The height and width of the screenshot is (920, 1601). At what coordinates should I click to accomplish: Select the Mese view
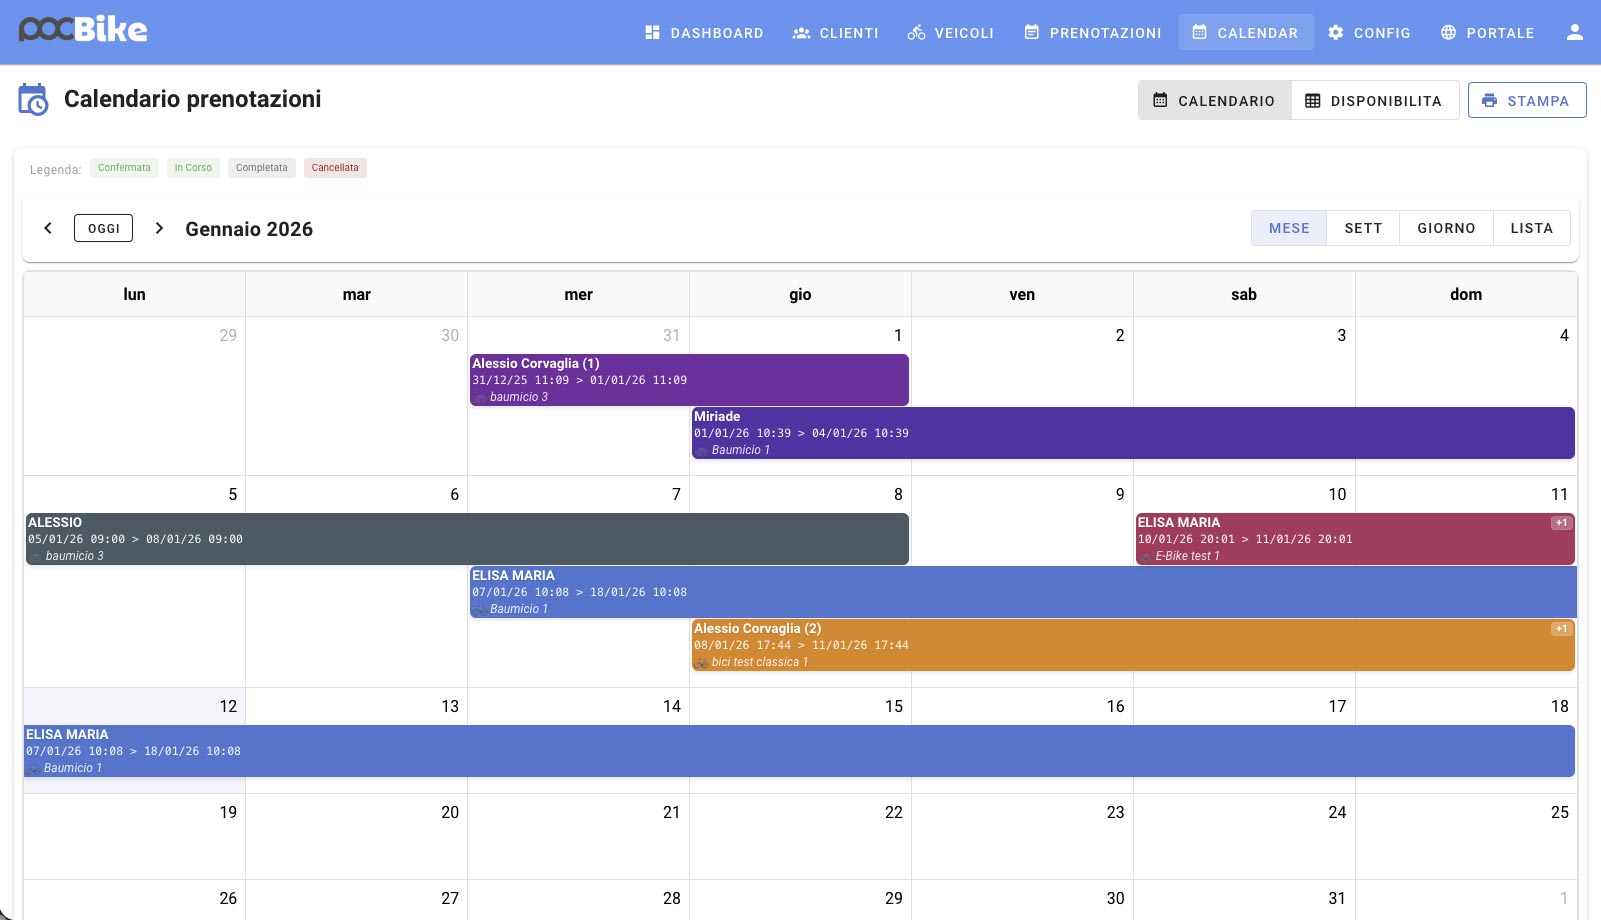[x=1289, y=228]
